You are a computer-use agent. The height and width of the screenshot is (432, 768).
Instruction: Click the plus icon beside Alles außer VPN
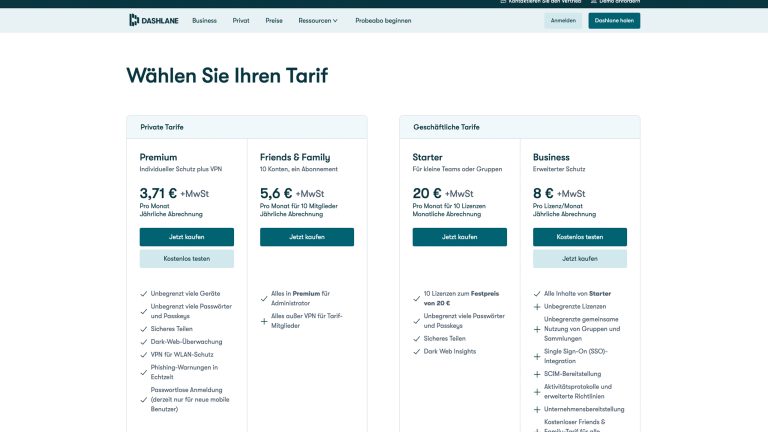point(264,321)
